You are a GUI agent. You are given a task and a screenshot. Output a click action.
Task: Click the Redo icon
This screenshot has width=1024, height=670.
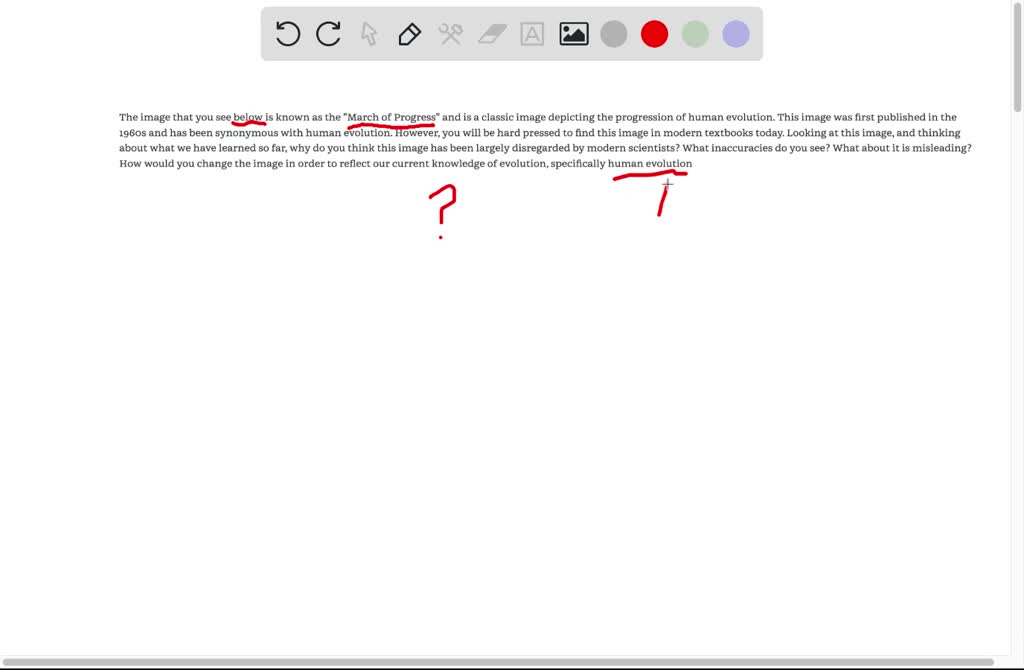pos(327,34)
